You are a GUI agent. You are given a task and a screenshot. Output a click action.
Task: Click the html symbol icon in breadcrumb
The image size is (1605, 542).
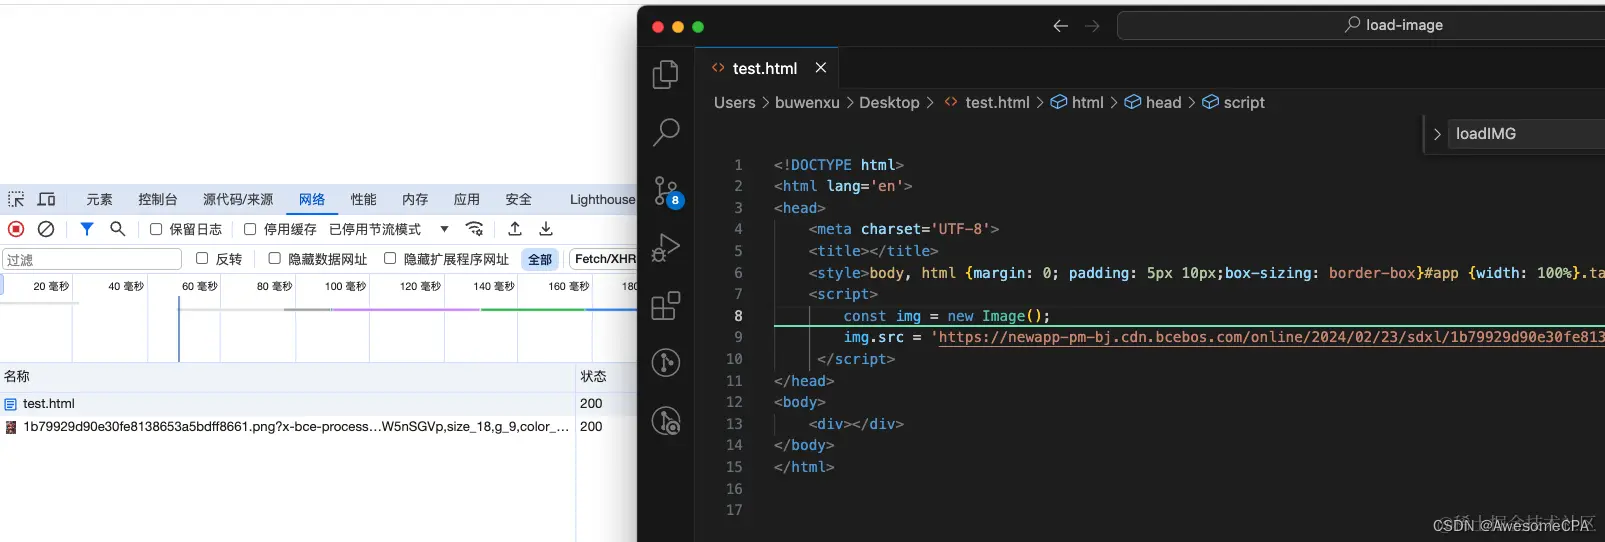tap(1059, 102)
